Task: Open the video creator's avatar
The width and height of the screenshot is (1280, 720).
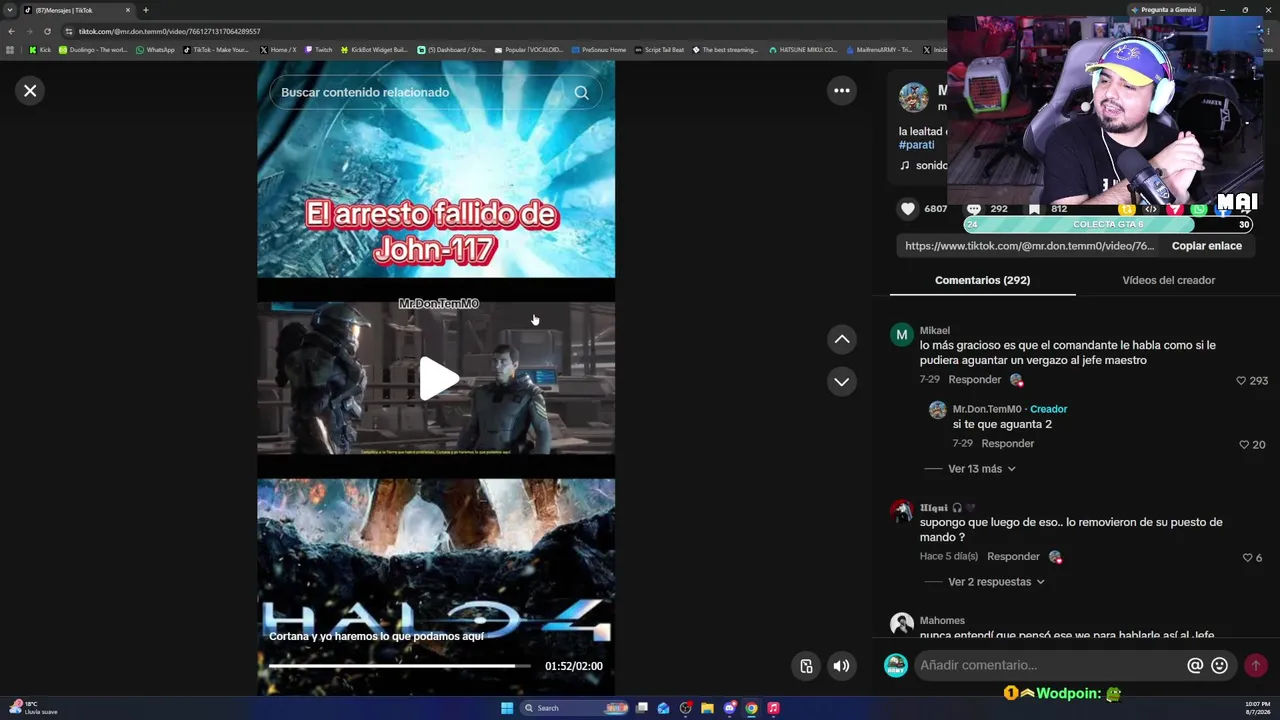Action: 913,97
